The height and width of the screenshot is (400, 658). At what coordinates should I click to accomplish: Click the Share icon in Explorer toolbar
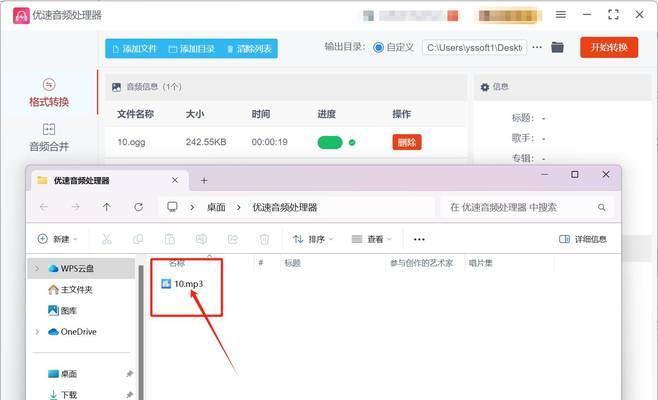(232, 239)
